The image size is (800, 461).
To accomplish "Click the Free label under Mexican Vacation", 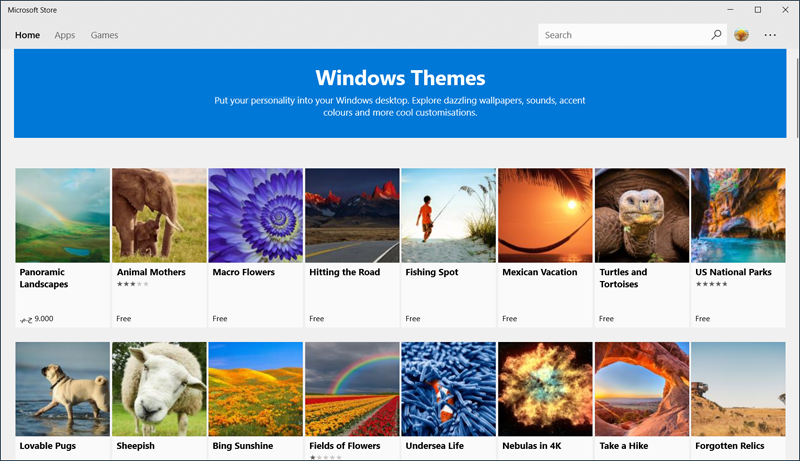I will pyautogui.click(x=509, y=319).
